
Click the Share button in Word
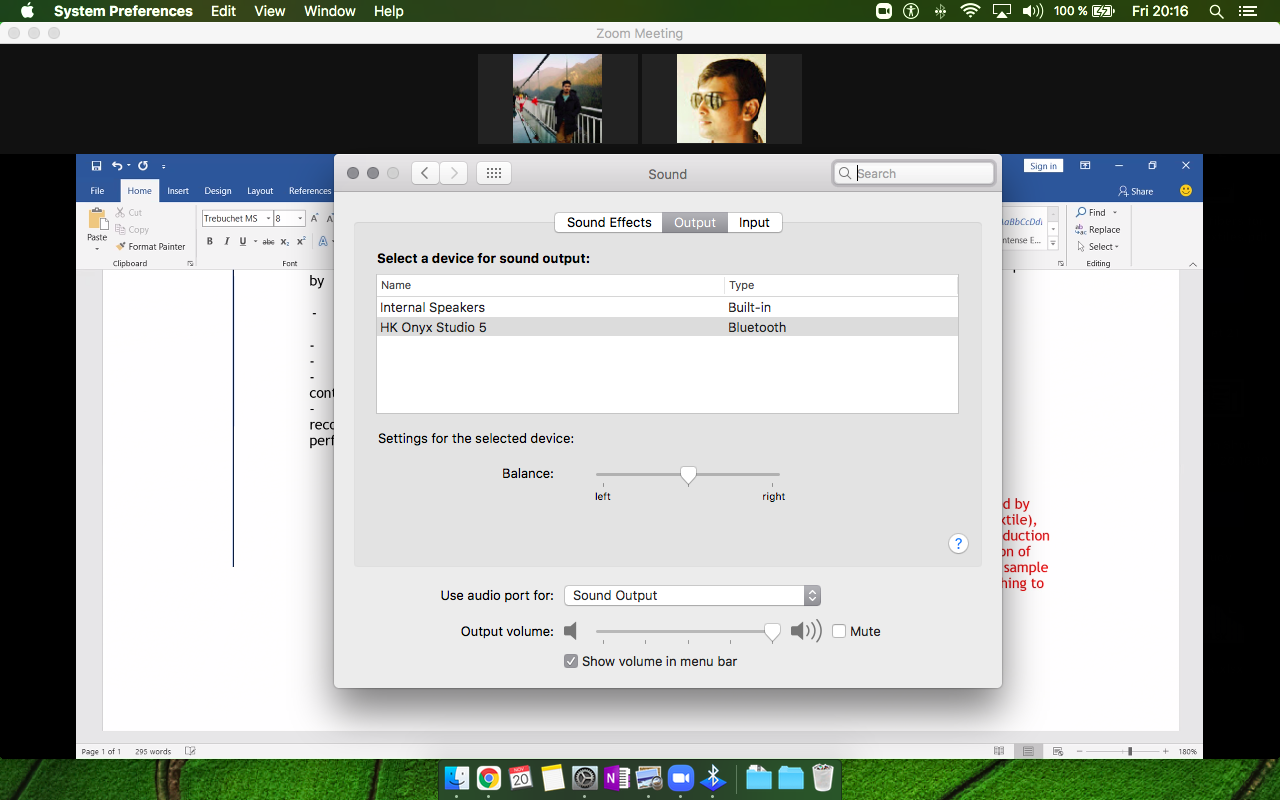tap(1136, 191)
